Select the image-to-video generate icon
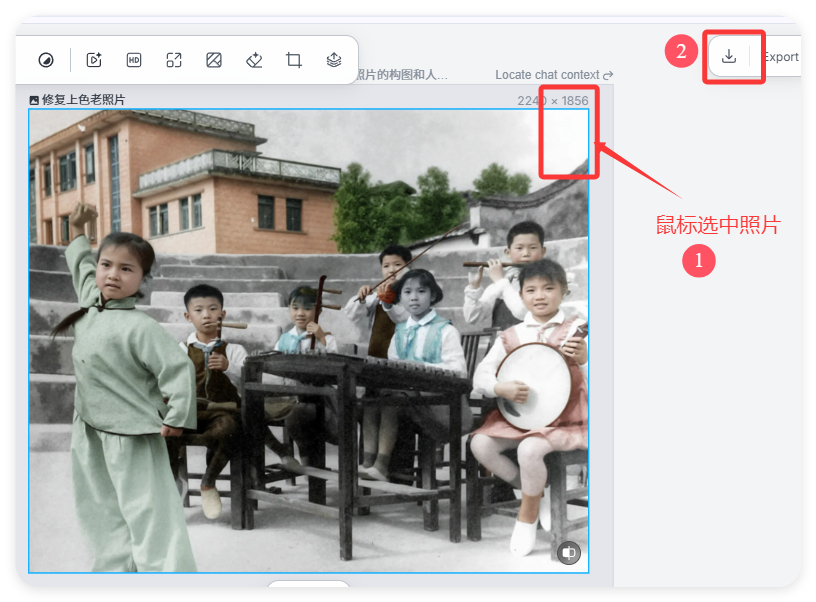Screen dimensions: 816x602 click(94, 60)
